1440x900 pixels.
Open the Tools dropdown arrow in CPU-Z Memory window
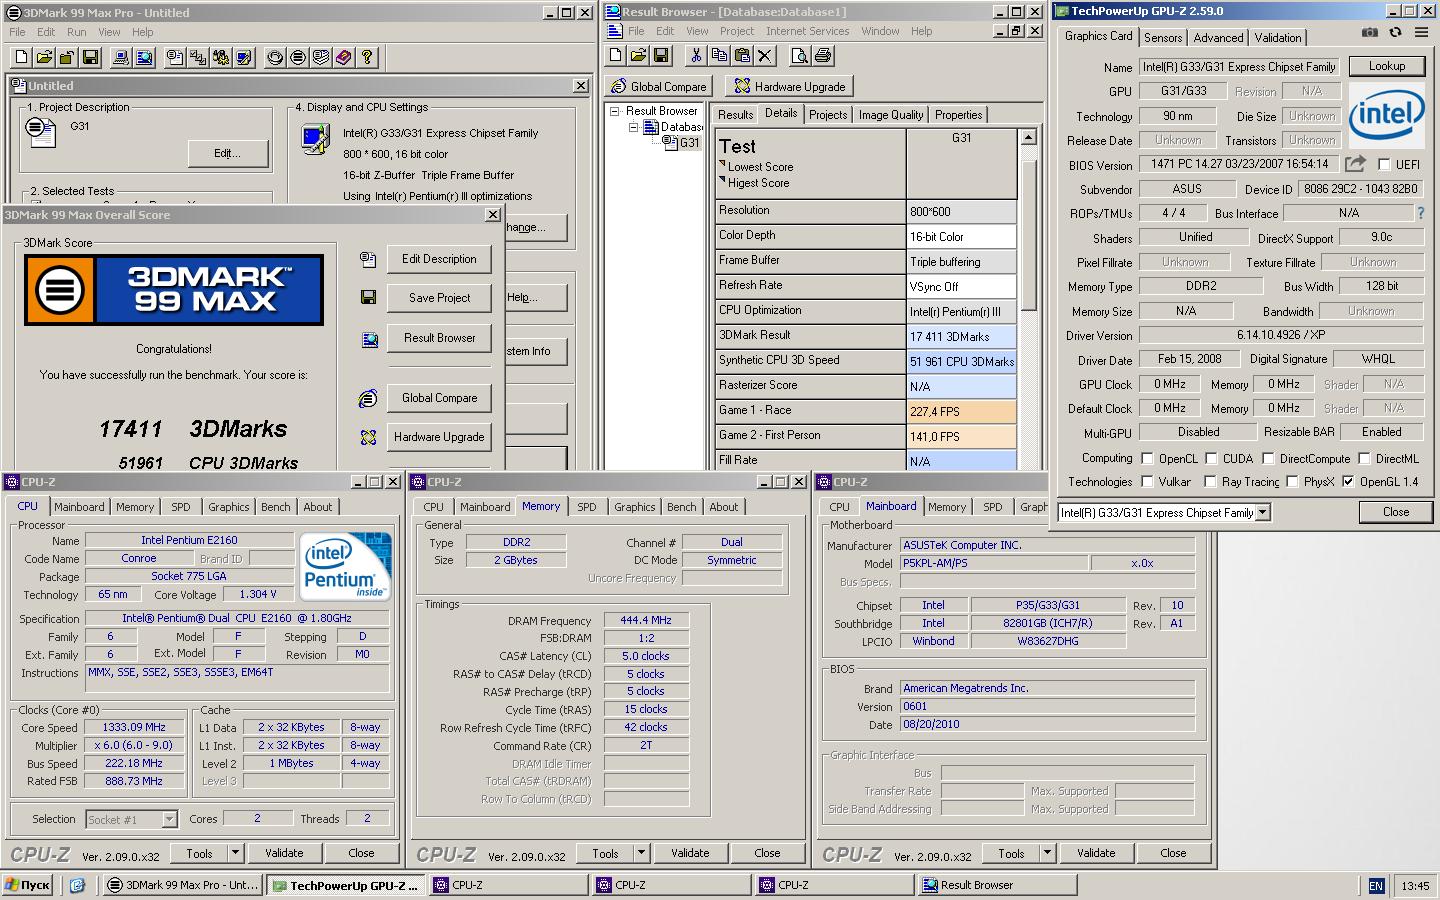pyautogui.click(x=642, y=853)
